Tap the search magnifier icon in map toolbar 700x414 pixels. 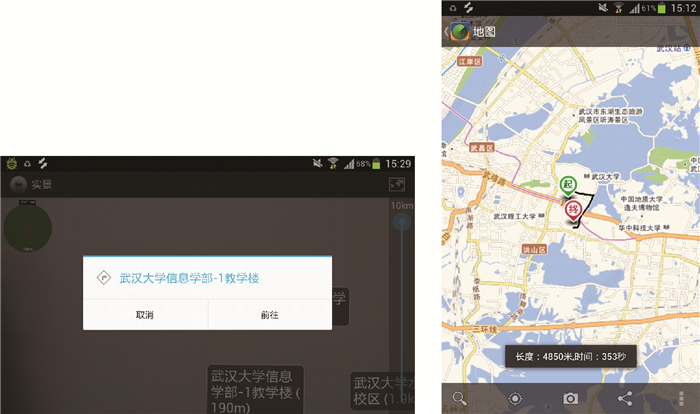pyautogui.click(x=460, y=398)
